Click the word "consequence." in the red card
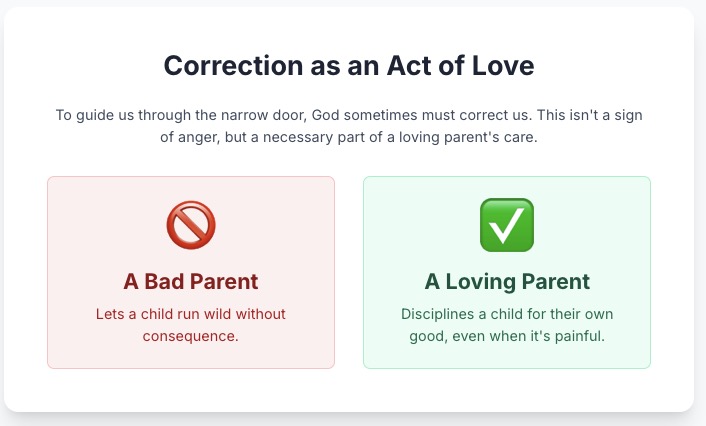 pos(191,336)
